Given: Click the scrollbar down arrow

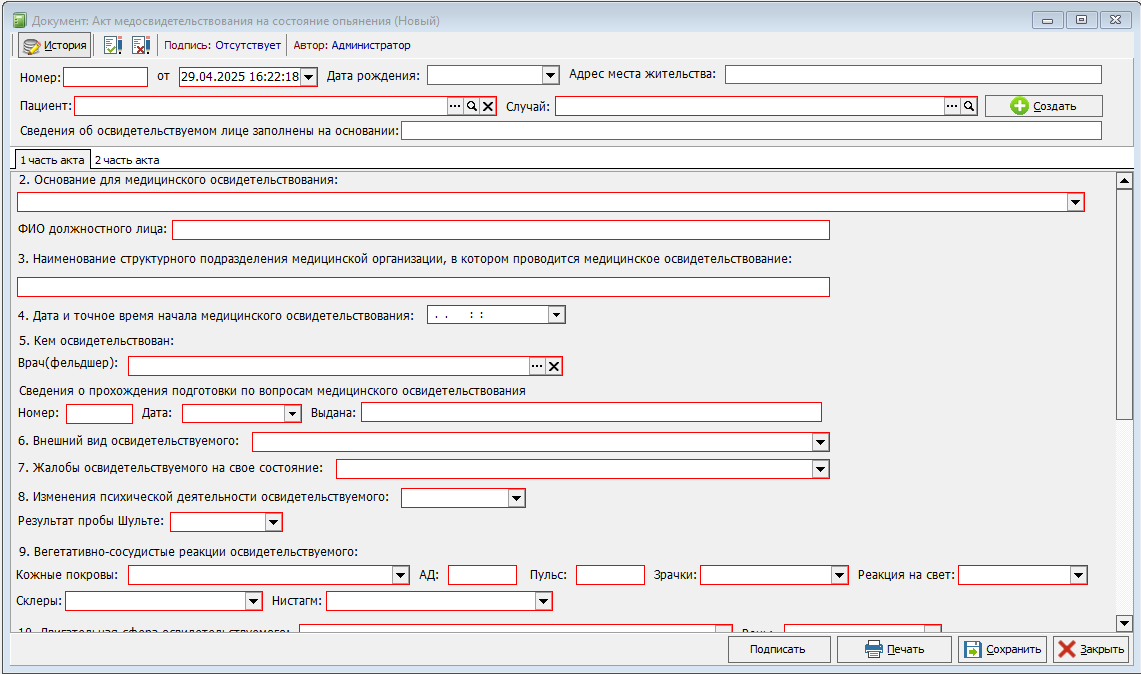Looking at the screenshot, I should [1124, 623].
